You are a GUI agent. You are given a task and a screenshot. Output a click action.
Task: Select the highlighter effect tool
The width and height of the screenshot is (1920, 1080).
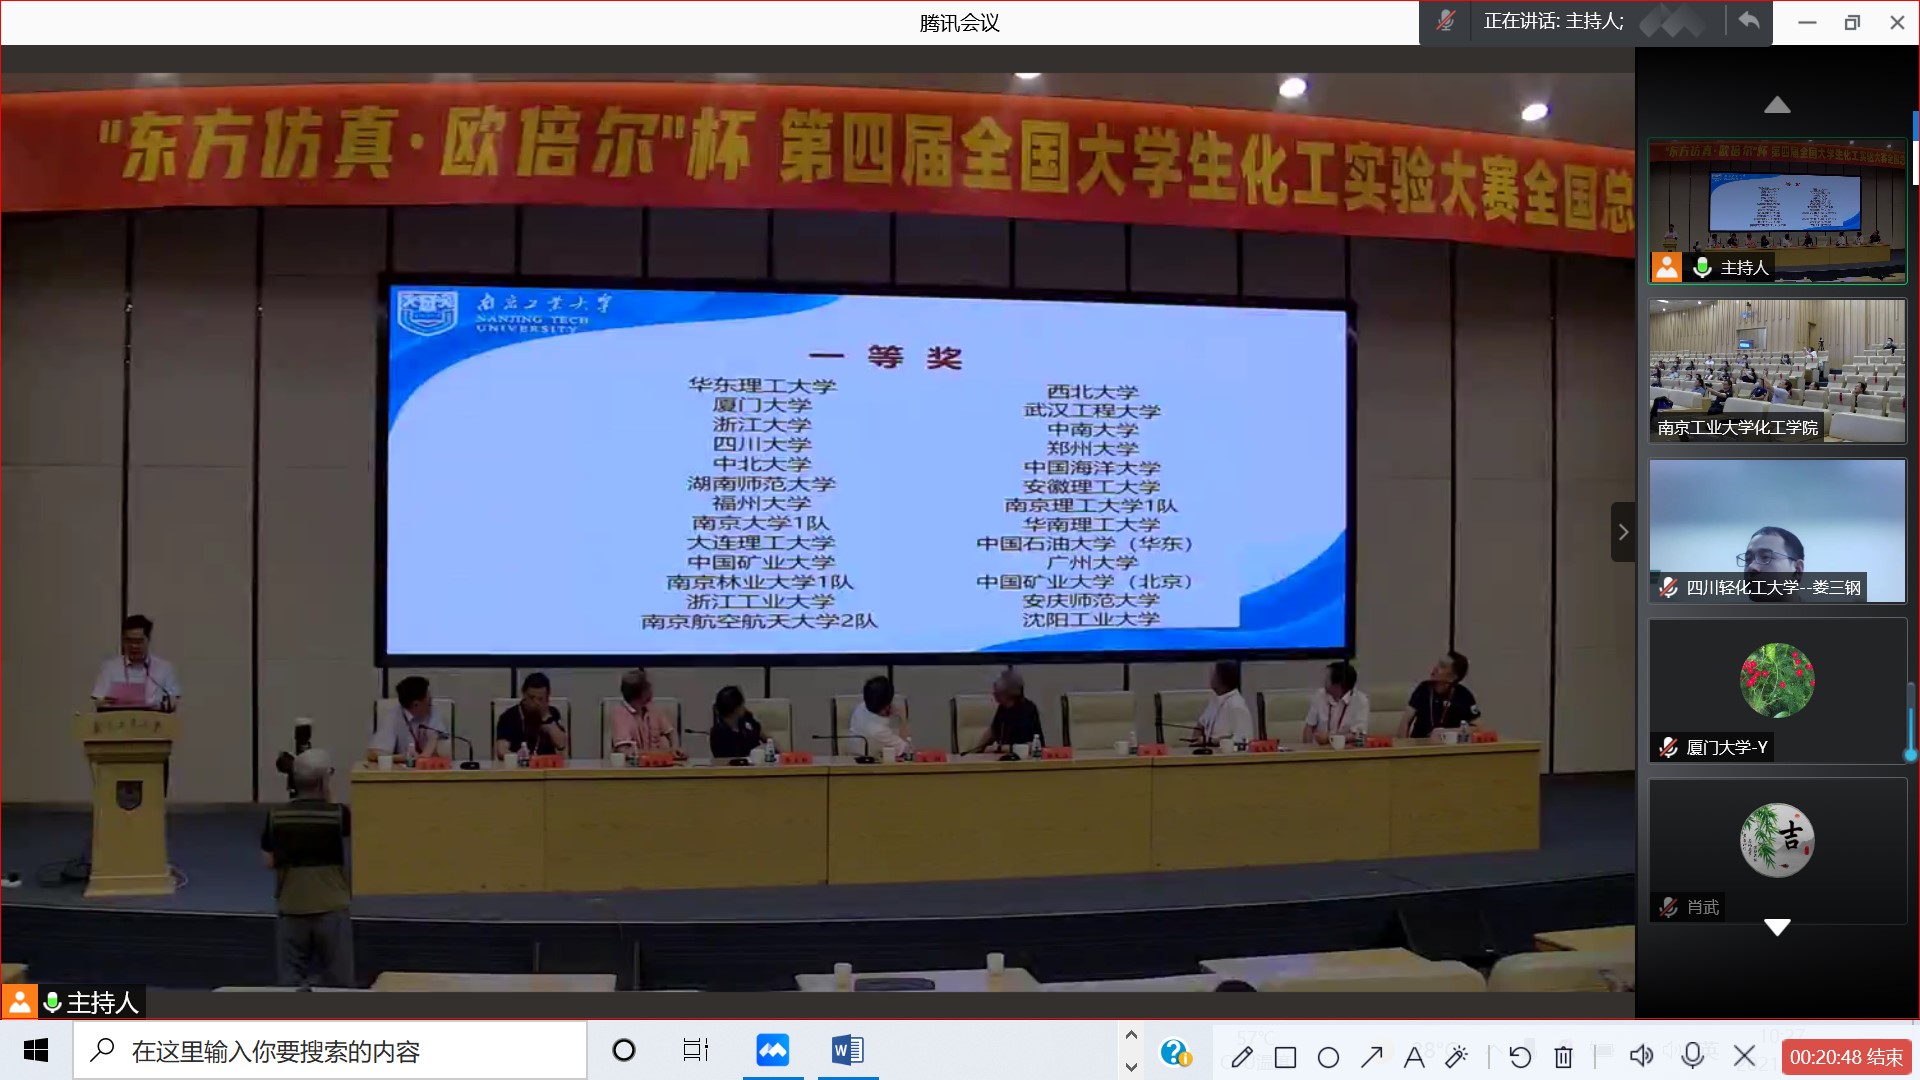click(x=1457, y=1056)
